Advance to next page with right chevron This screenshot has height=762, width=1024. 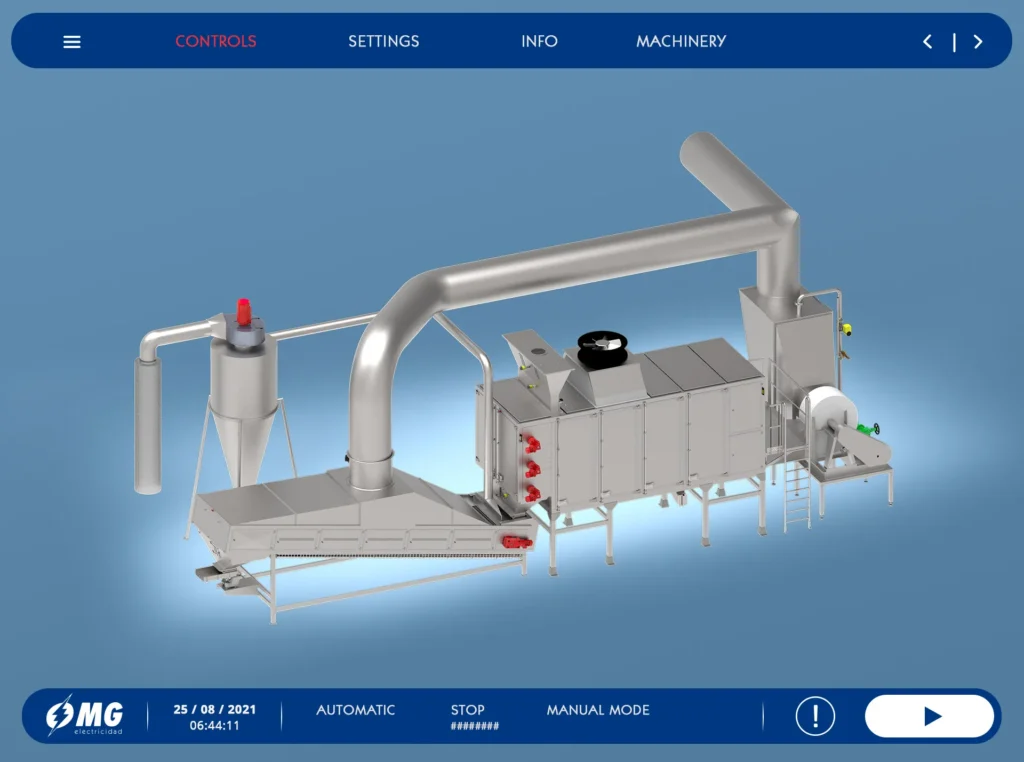pos(978,42)
